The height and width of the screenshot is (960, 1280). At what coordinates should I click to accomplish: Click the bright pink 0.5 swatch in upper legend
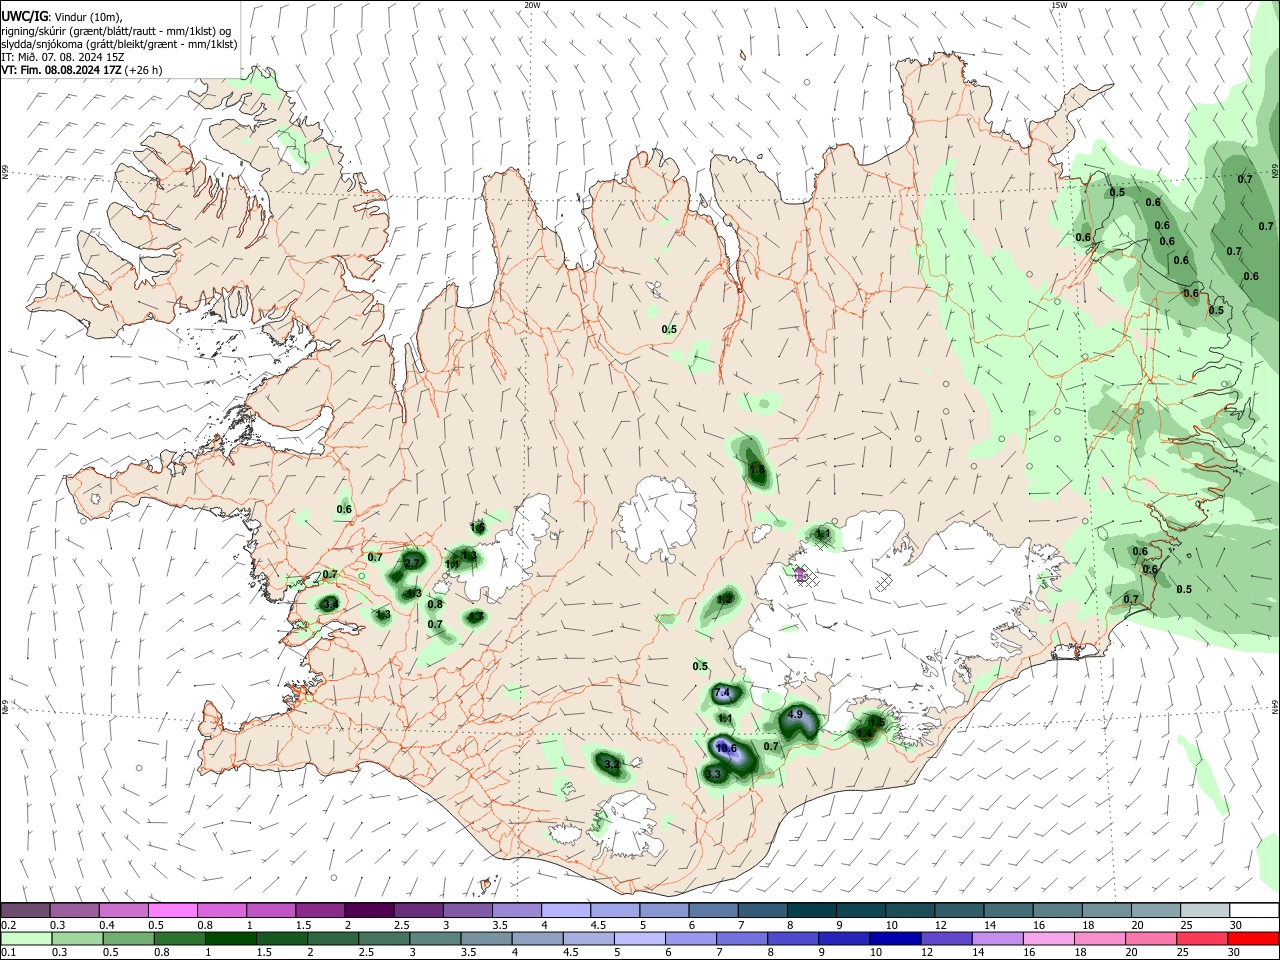coord(173,910)
